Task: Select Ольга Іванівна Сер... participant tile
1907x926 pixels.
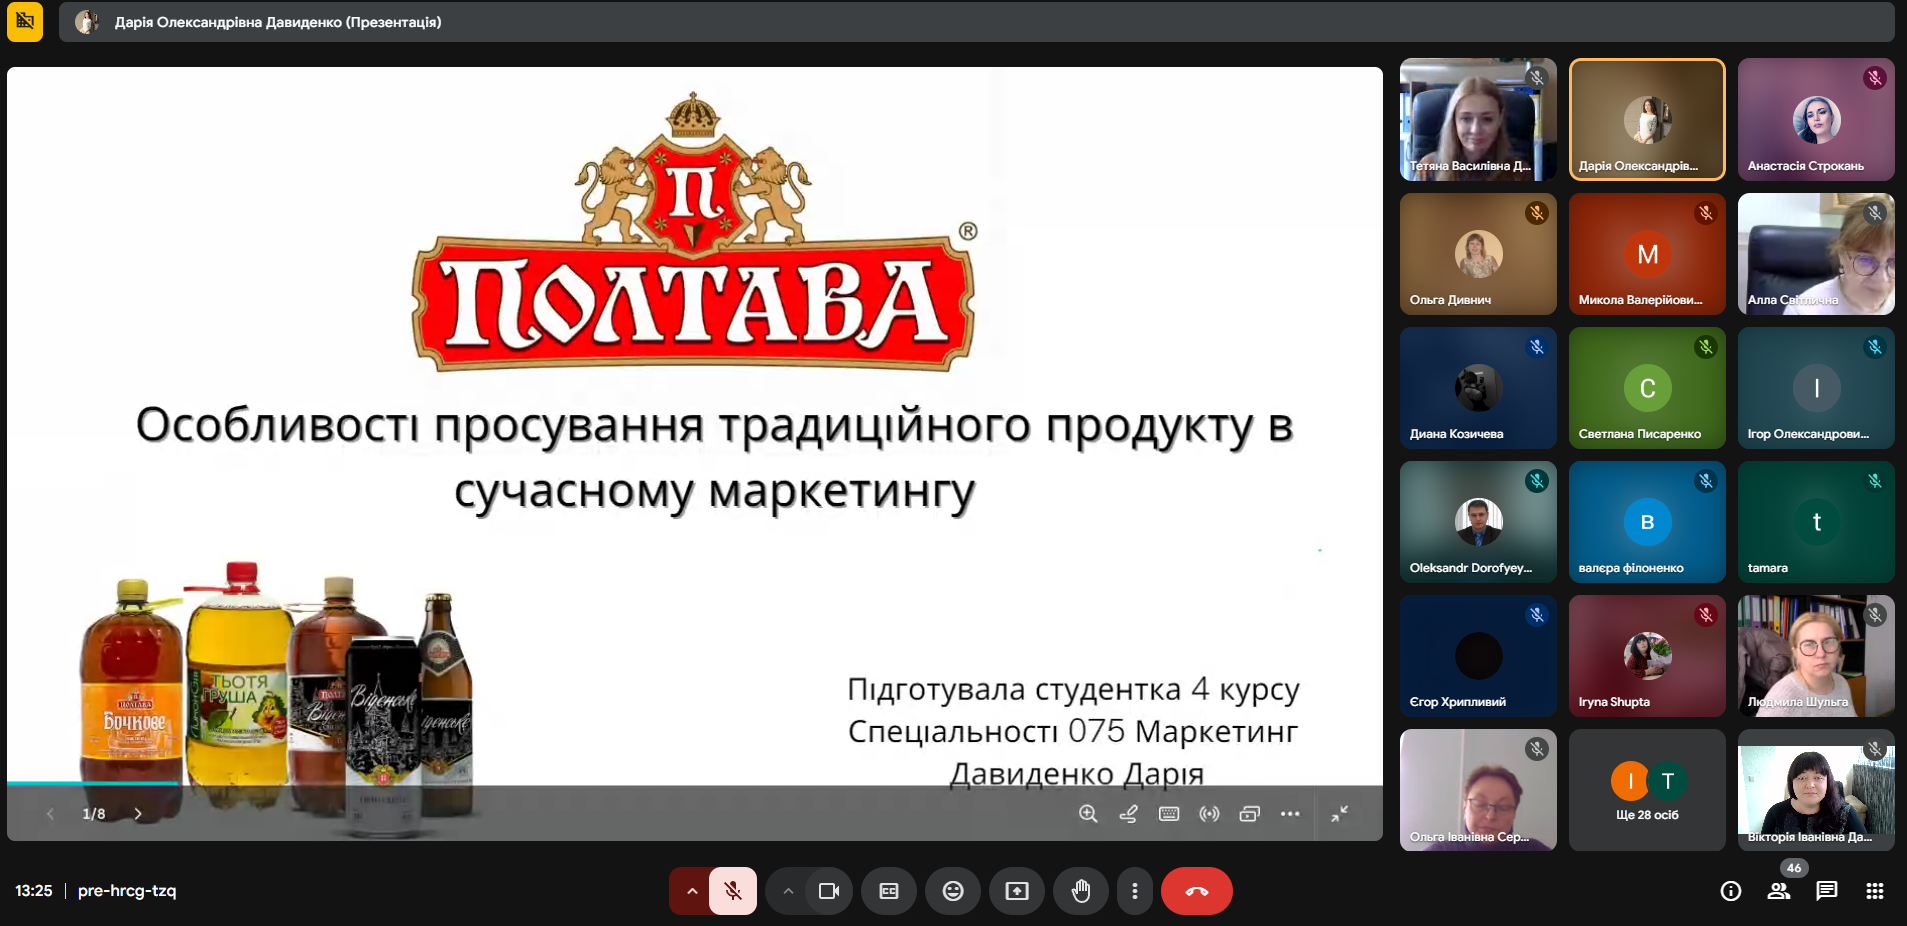Action: 1478,790
